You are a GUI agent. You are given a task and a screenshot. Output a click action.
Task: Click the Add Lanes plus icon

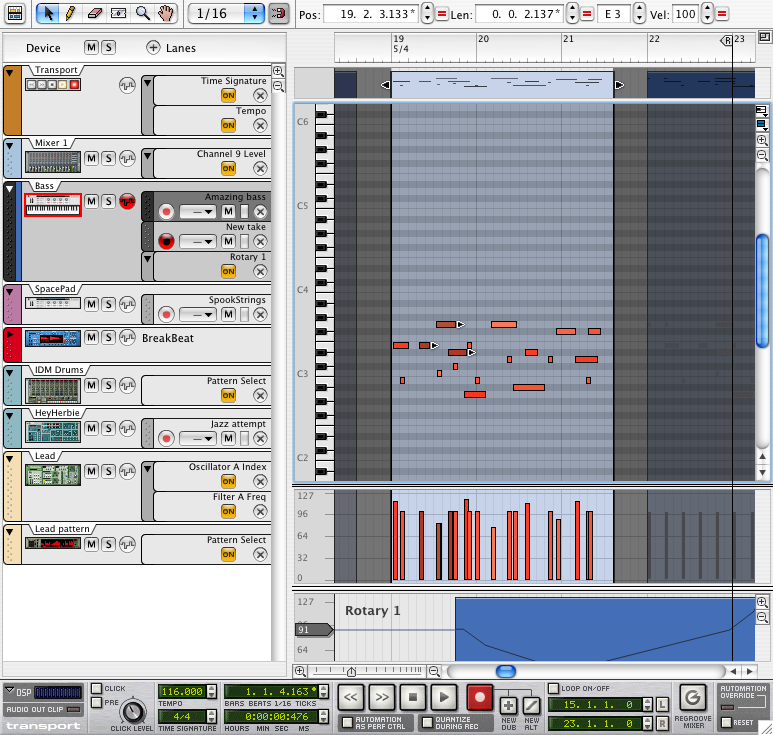coord(153,47)
